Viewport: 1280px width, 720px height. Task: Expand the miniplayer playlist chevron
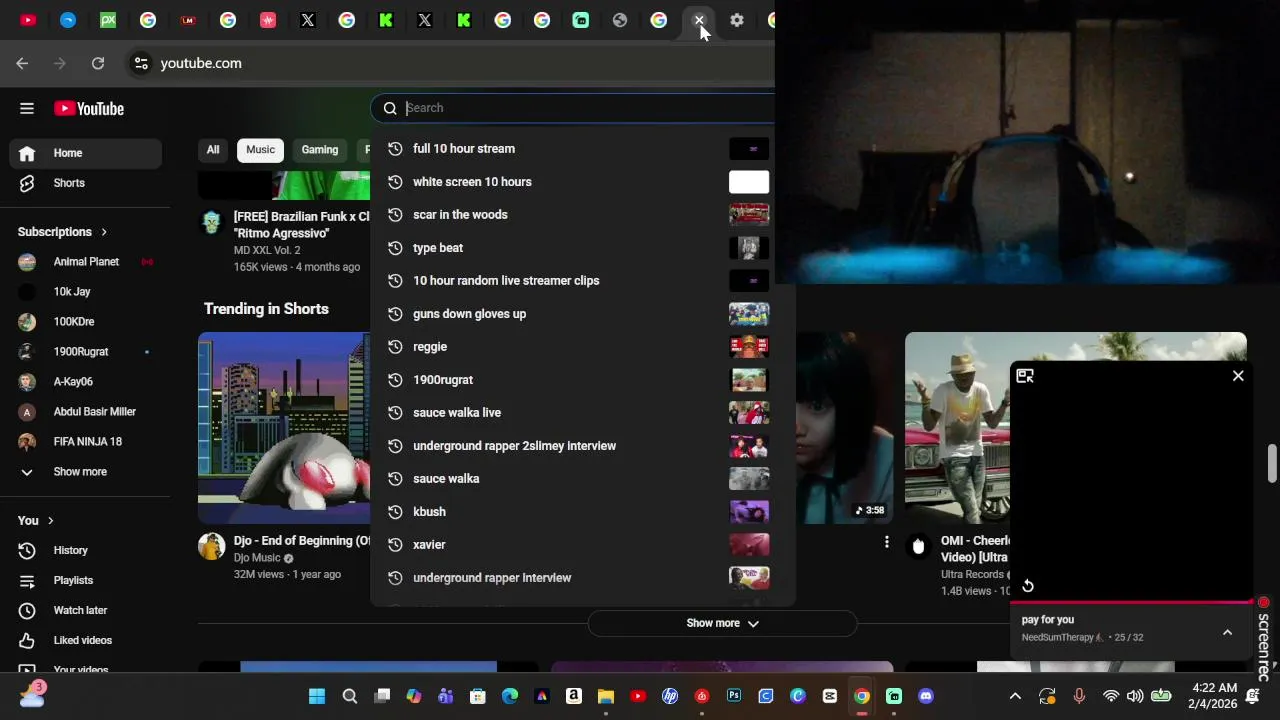[x=1227, y=632]
